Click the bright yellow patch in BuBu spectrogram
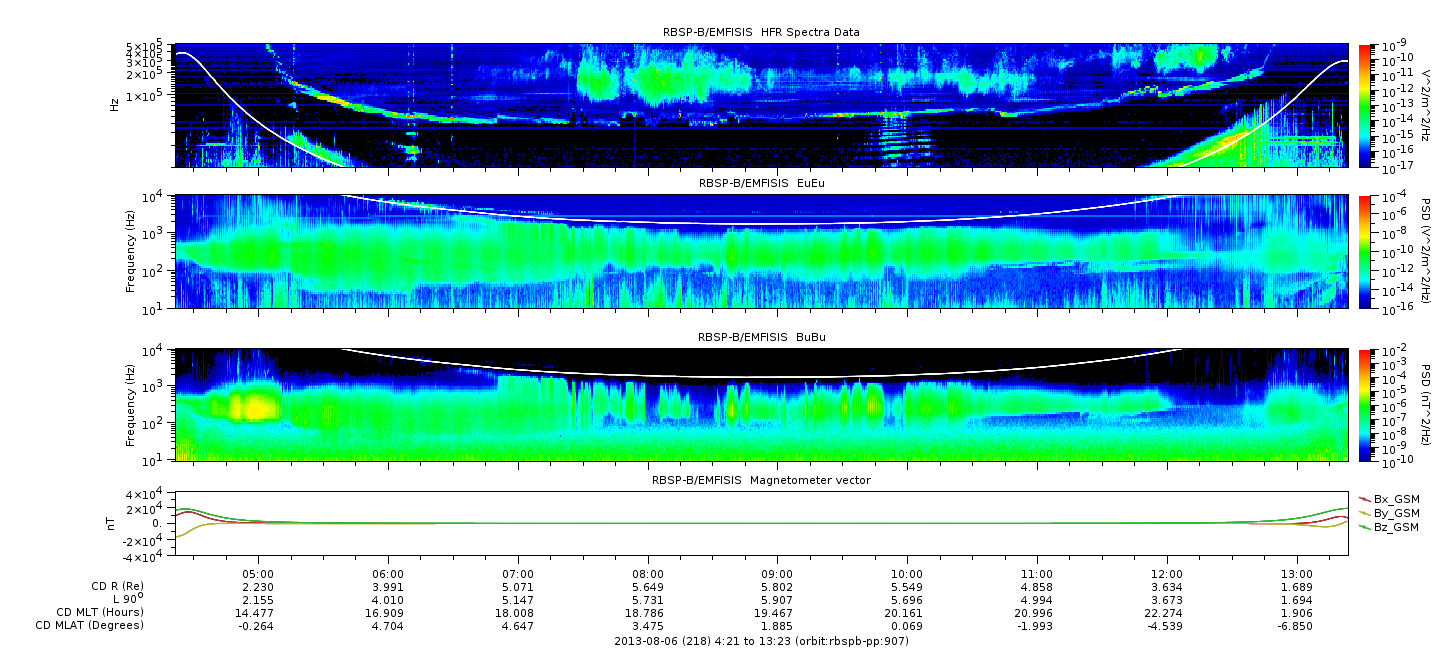 [250, 406]
